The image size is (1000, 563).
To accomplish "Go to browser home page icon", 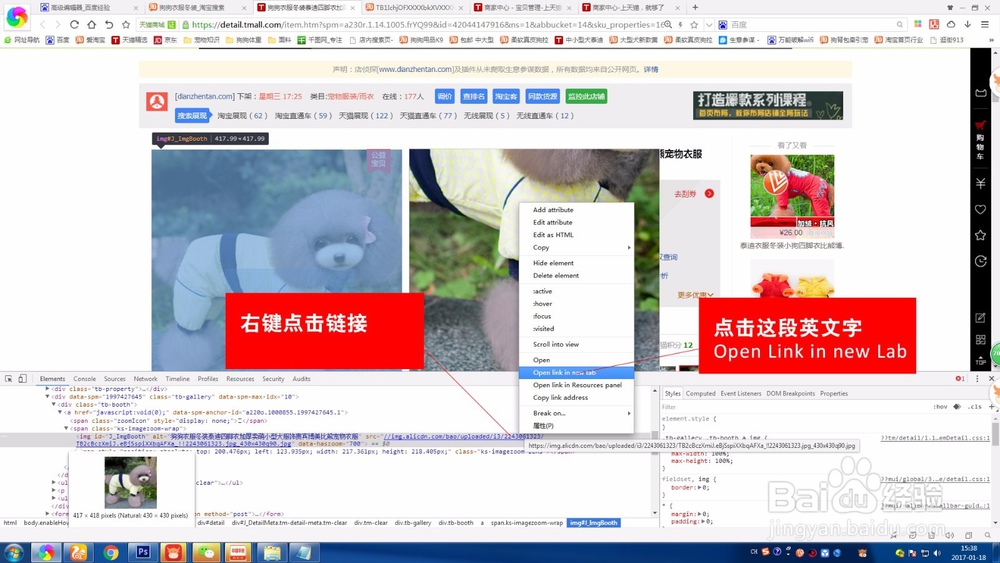I will (x=91, y=24).
